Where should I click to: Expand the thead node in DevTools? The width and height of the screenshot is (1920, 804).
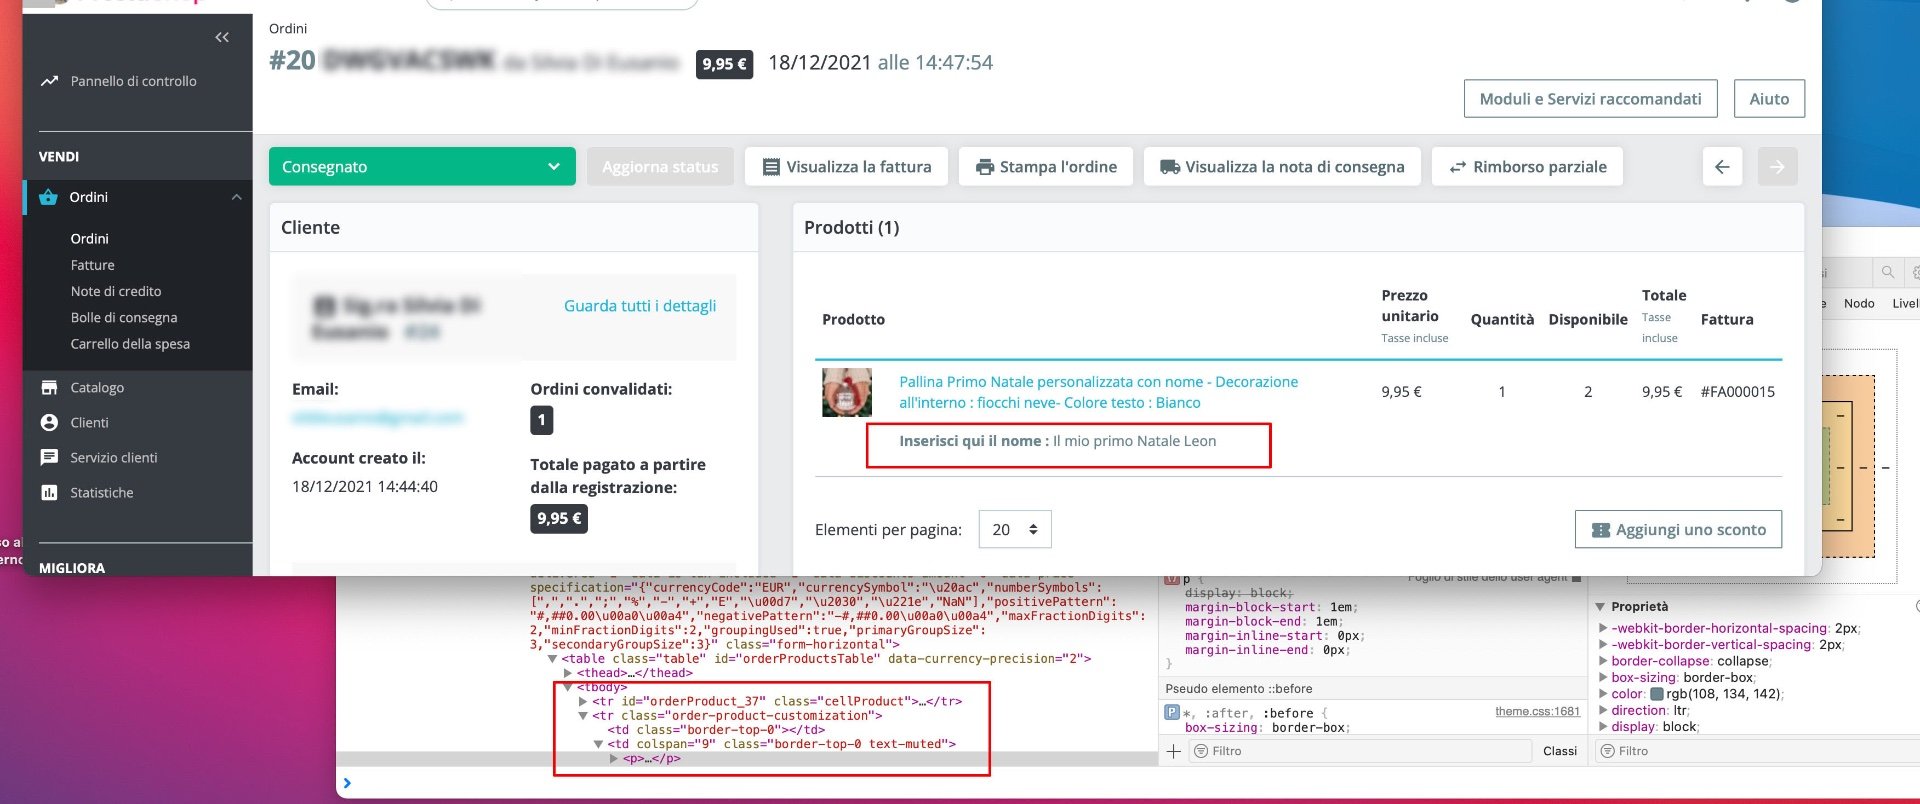click(568, 673)
